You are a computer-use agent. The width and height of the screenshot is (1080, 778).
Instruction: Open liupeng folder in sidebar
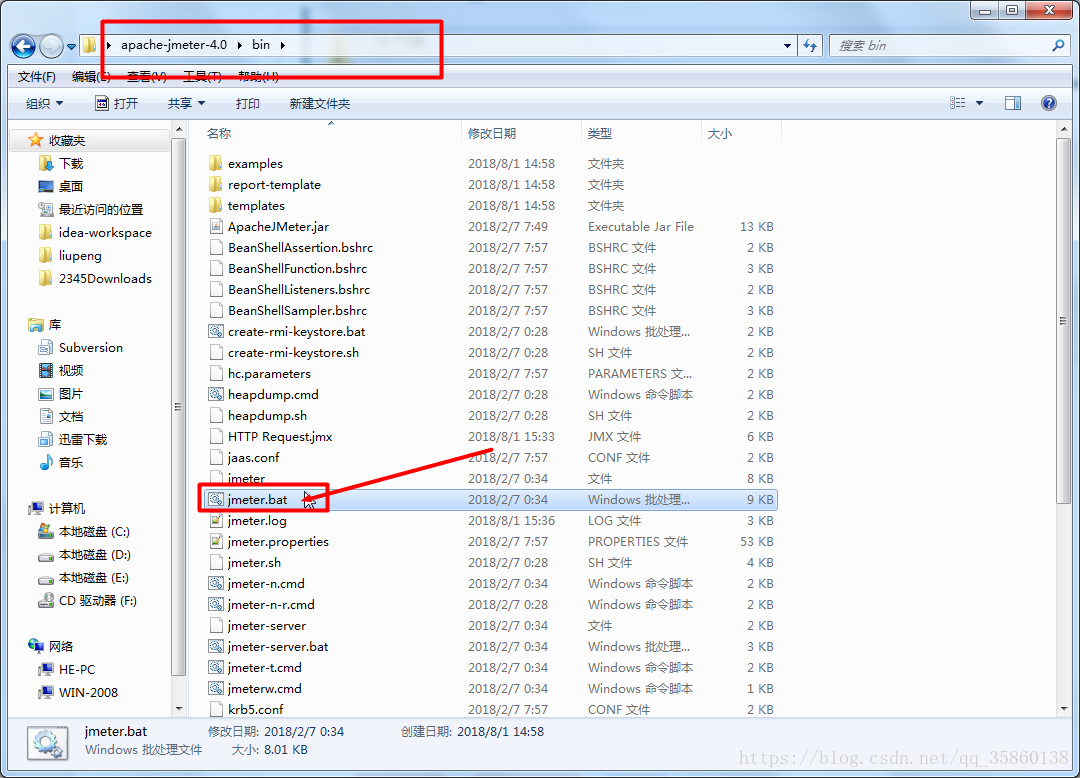pyautogui.click(x=80, y=255)
